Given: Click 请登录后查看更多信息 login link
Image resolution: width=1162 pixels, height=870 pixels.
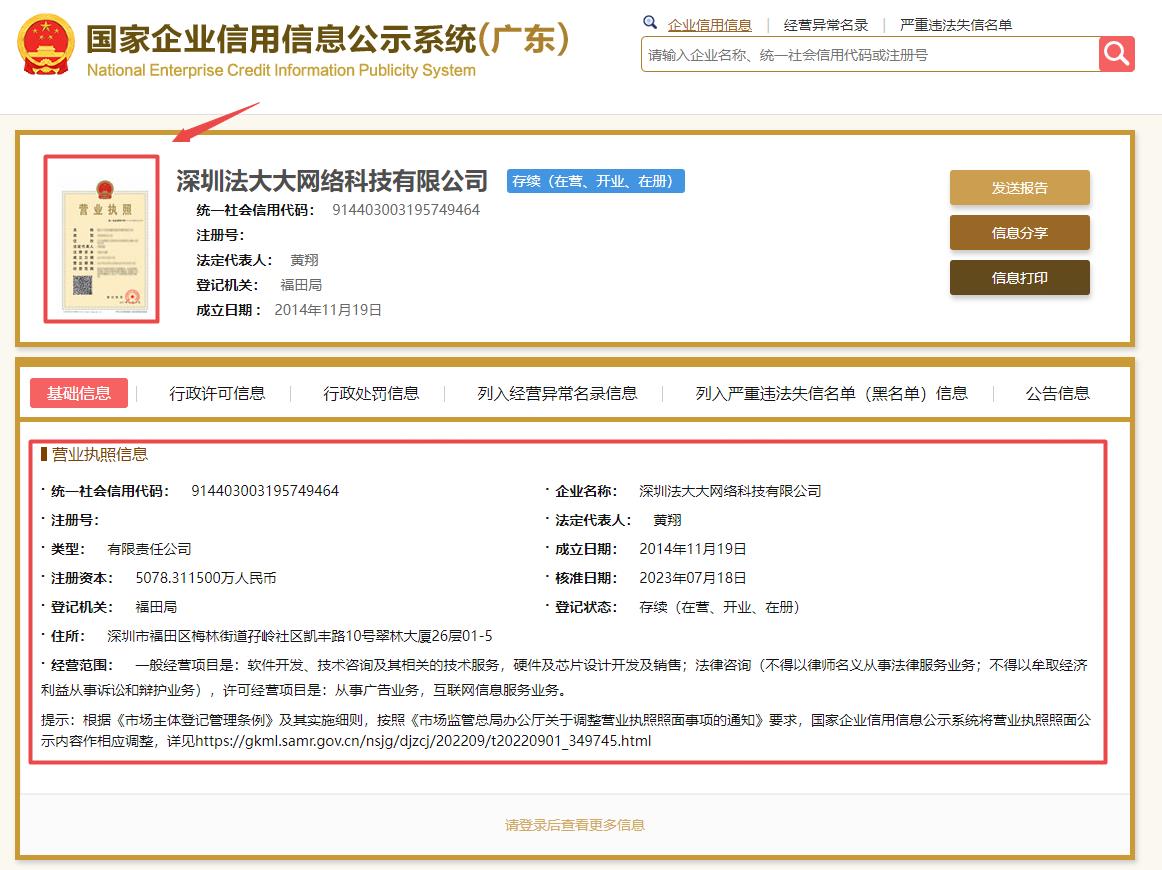Looking at the screenshot, I should click(575, 825).
